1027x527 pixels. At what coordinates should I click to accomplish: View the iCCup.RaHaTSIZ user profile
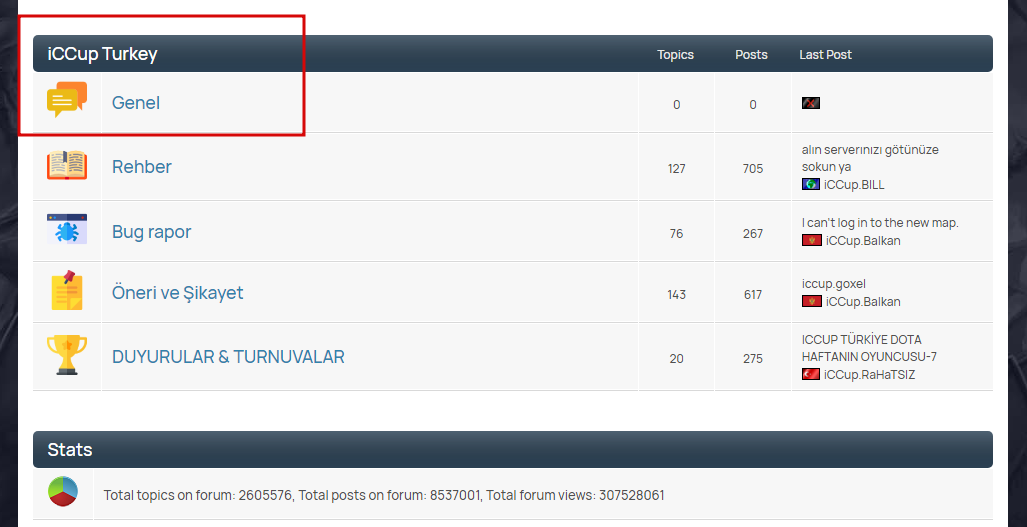[870, 374]
